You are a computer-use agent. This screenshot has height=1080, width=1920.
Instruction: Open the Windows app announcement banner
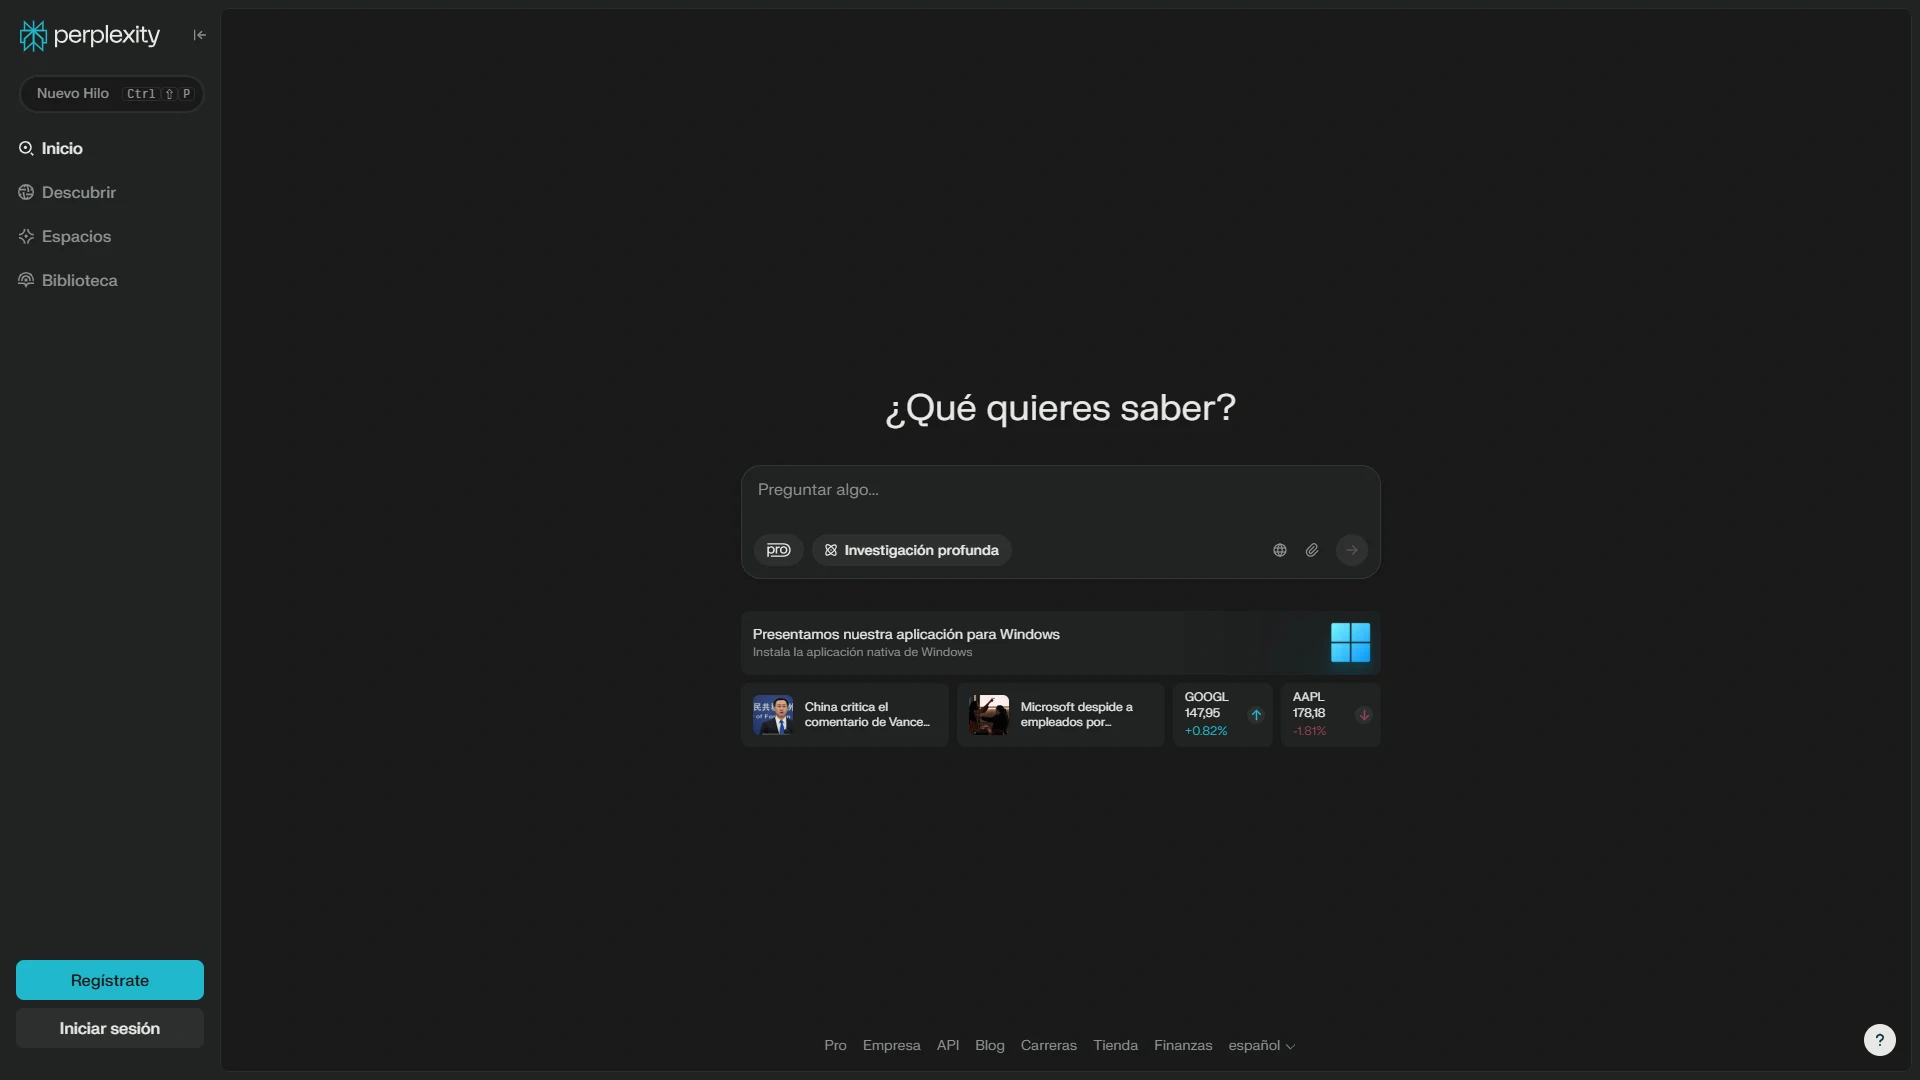[1060, 642]
